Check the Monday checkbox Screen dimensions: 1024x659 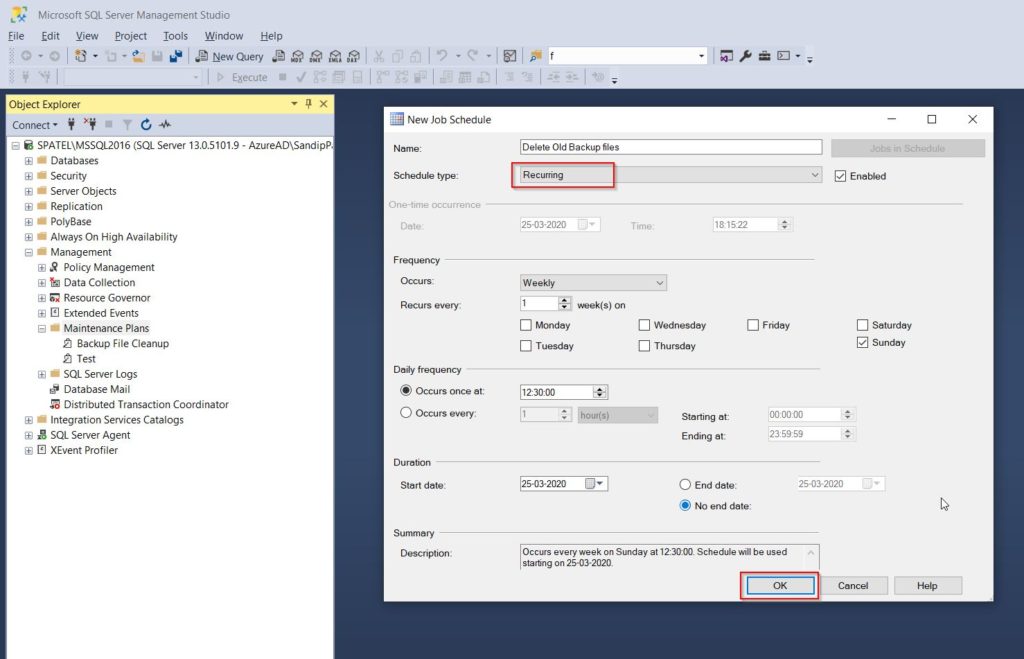tap(526, 325)
